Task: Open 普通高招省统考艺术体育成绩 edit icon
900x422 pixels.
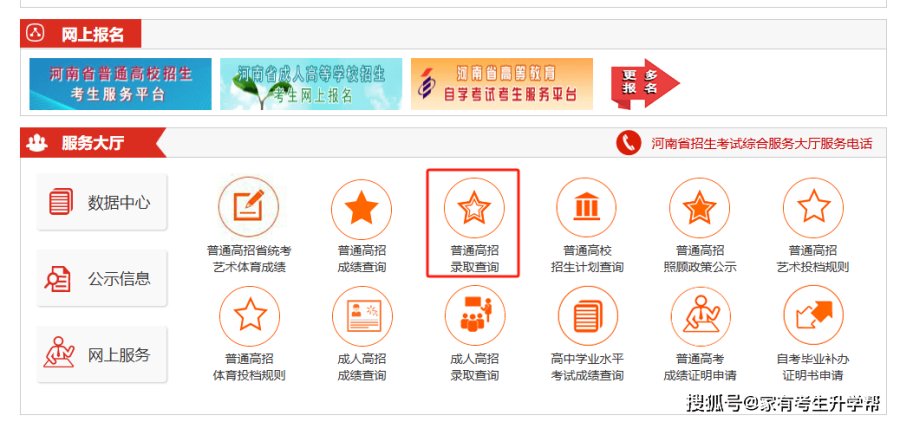Action: click(x=249, y=207)
